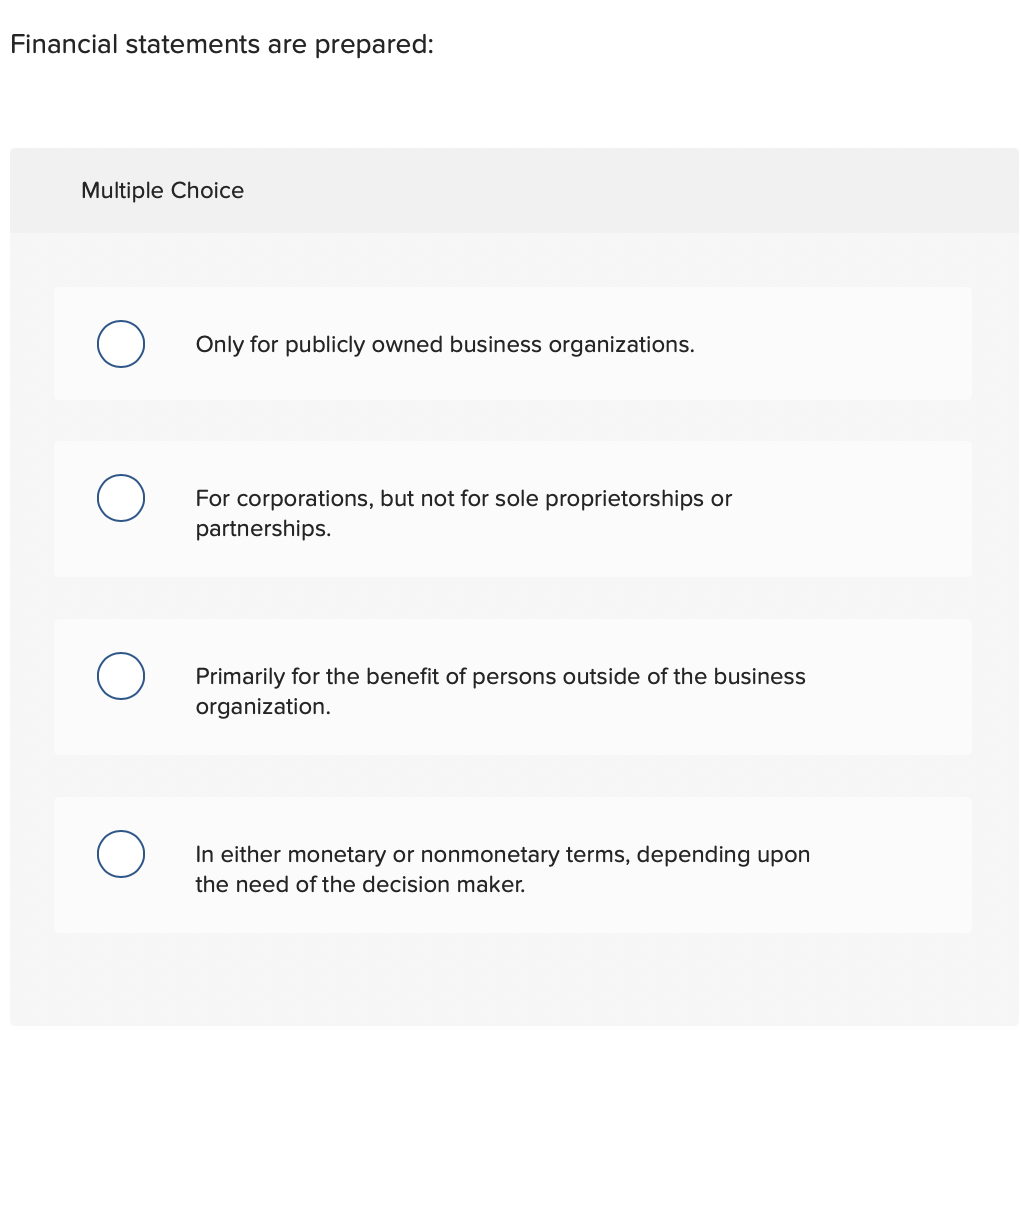
Task: Click the answer text about sole proprietorships
Action: 463,513
